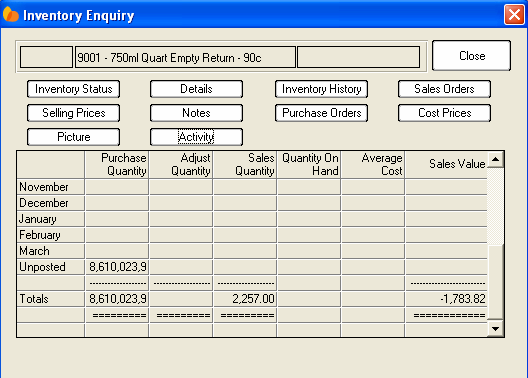Open Inventory Status view

[x=73, y=89]
